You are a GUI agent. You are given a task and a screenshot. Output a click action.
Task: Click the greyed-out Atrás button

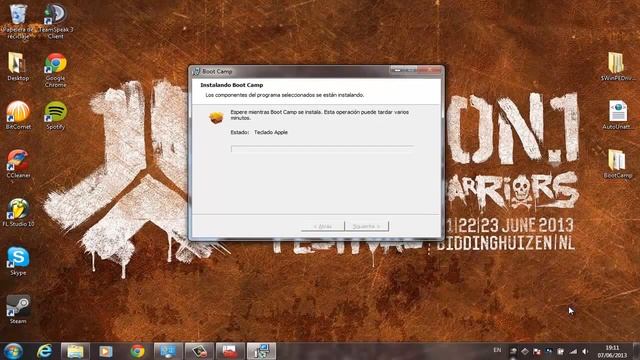point(322,226)
